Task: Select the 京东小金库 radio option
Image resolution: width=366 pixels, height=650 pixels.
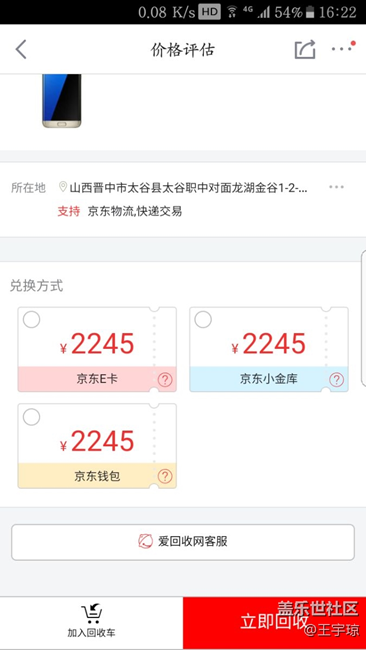Action: 203,320
